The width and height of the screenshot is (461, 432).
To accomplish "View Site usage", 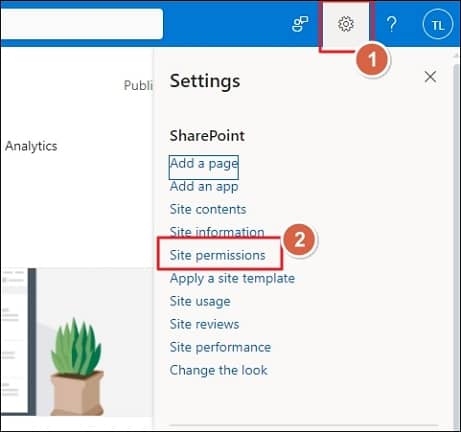I will click(x=200, y=301).
